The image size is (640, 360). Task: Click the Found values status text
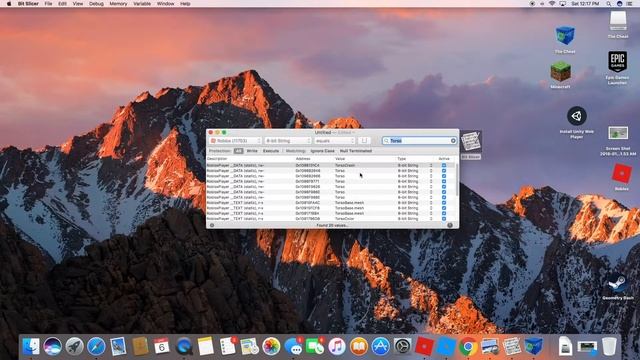point(332,225)
